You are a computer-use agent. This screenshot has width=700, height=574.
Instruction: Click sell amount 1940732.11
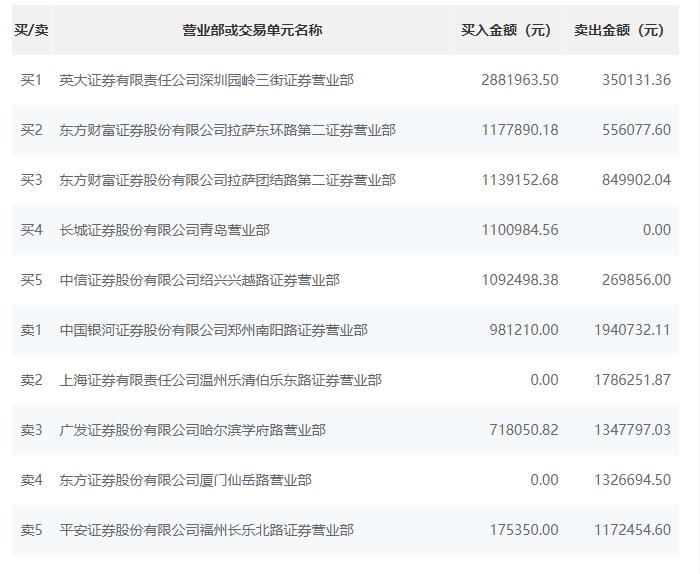pyautogui.click(x=632, y=330)
